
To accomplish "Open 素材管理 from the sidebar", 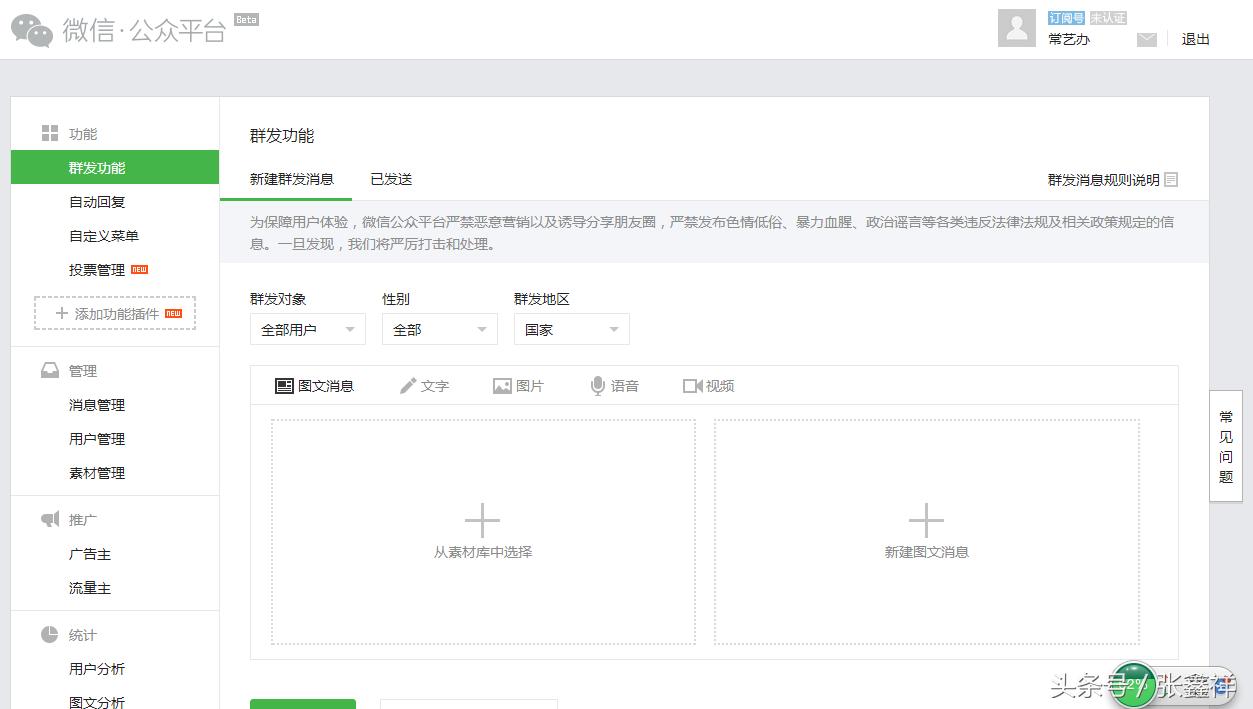I will pyautogui.click(x=97, y=472).
